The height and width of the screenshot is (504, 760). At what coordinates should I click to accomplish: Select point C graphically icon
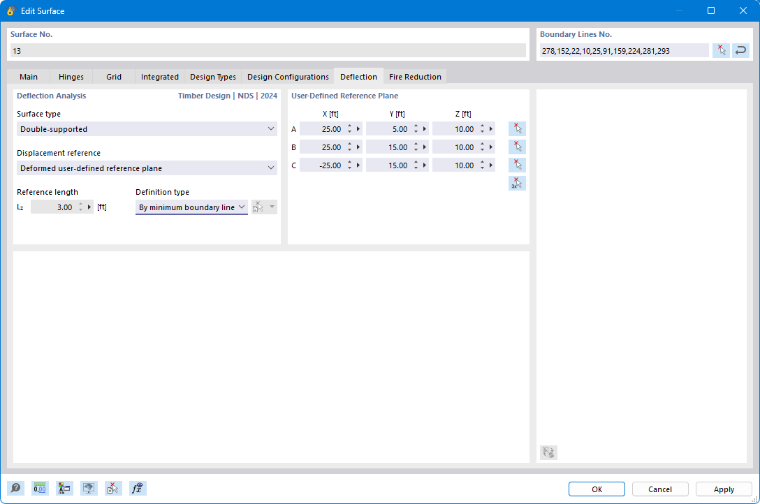(x=517, y=165)
